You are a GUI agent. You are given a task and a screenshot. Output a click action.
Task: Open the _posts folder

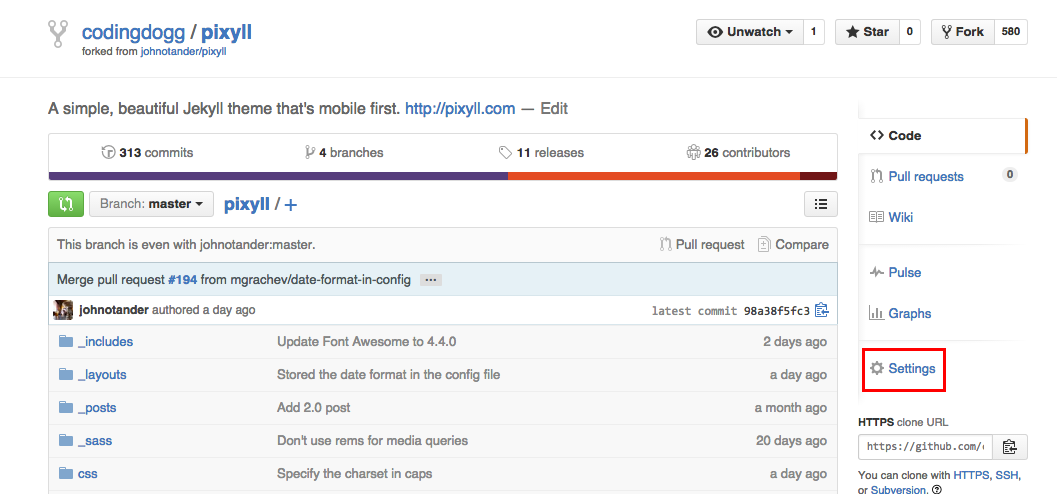click(x=97, y=408)
